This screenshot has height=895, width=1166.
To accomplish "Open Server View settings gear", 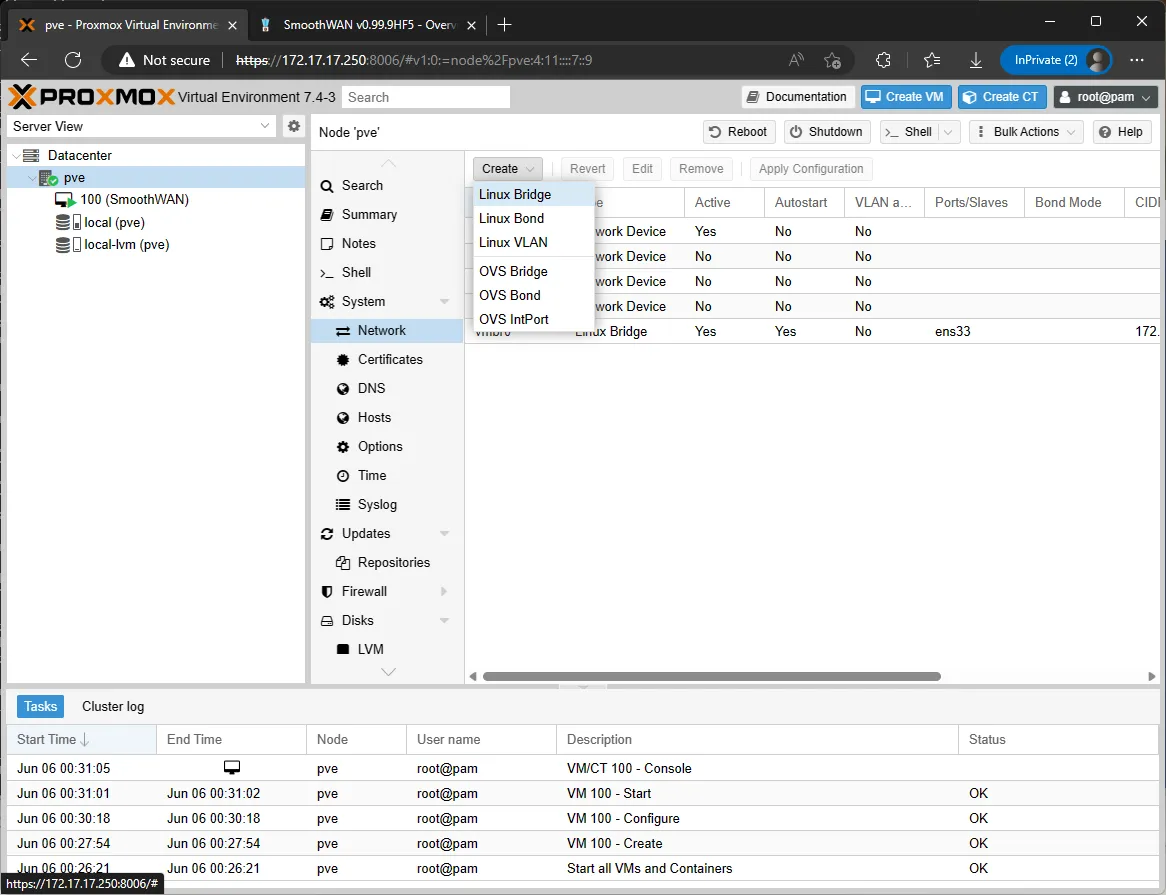I will click(294, 126).
